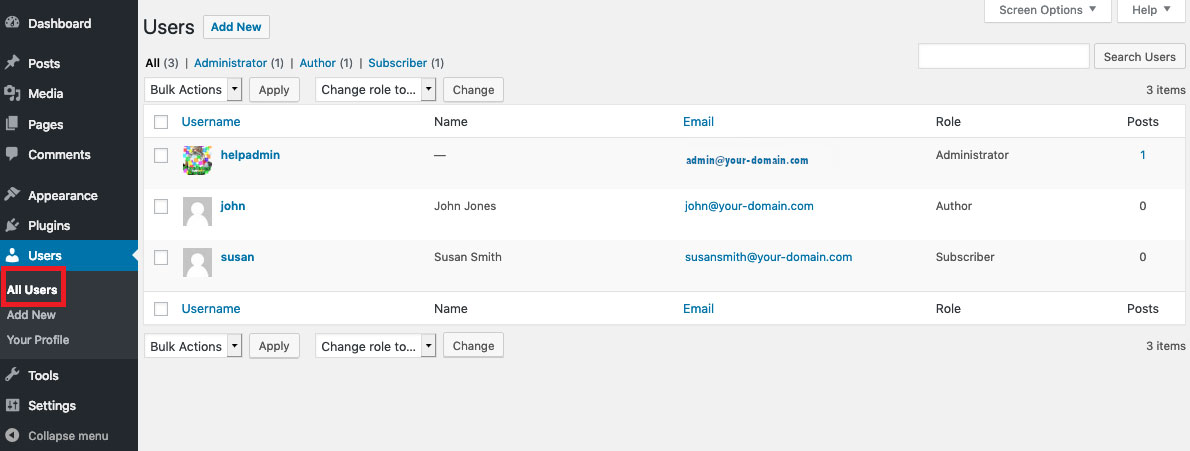
Task: Click the Collapse menu arrow icon
Action: point(11,436)
